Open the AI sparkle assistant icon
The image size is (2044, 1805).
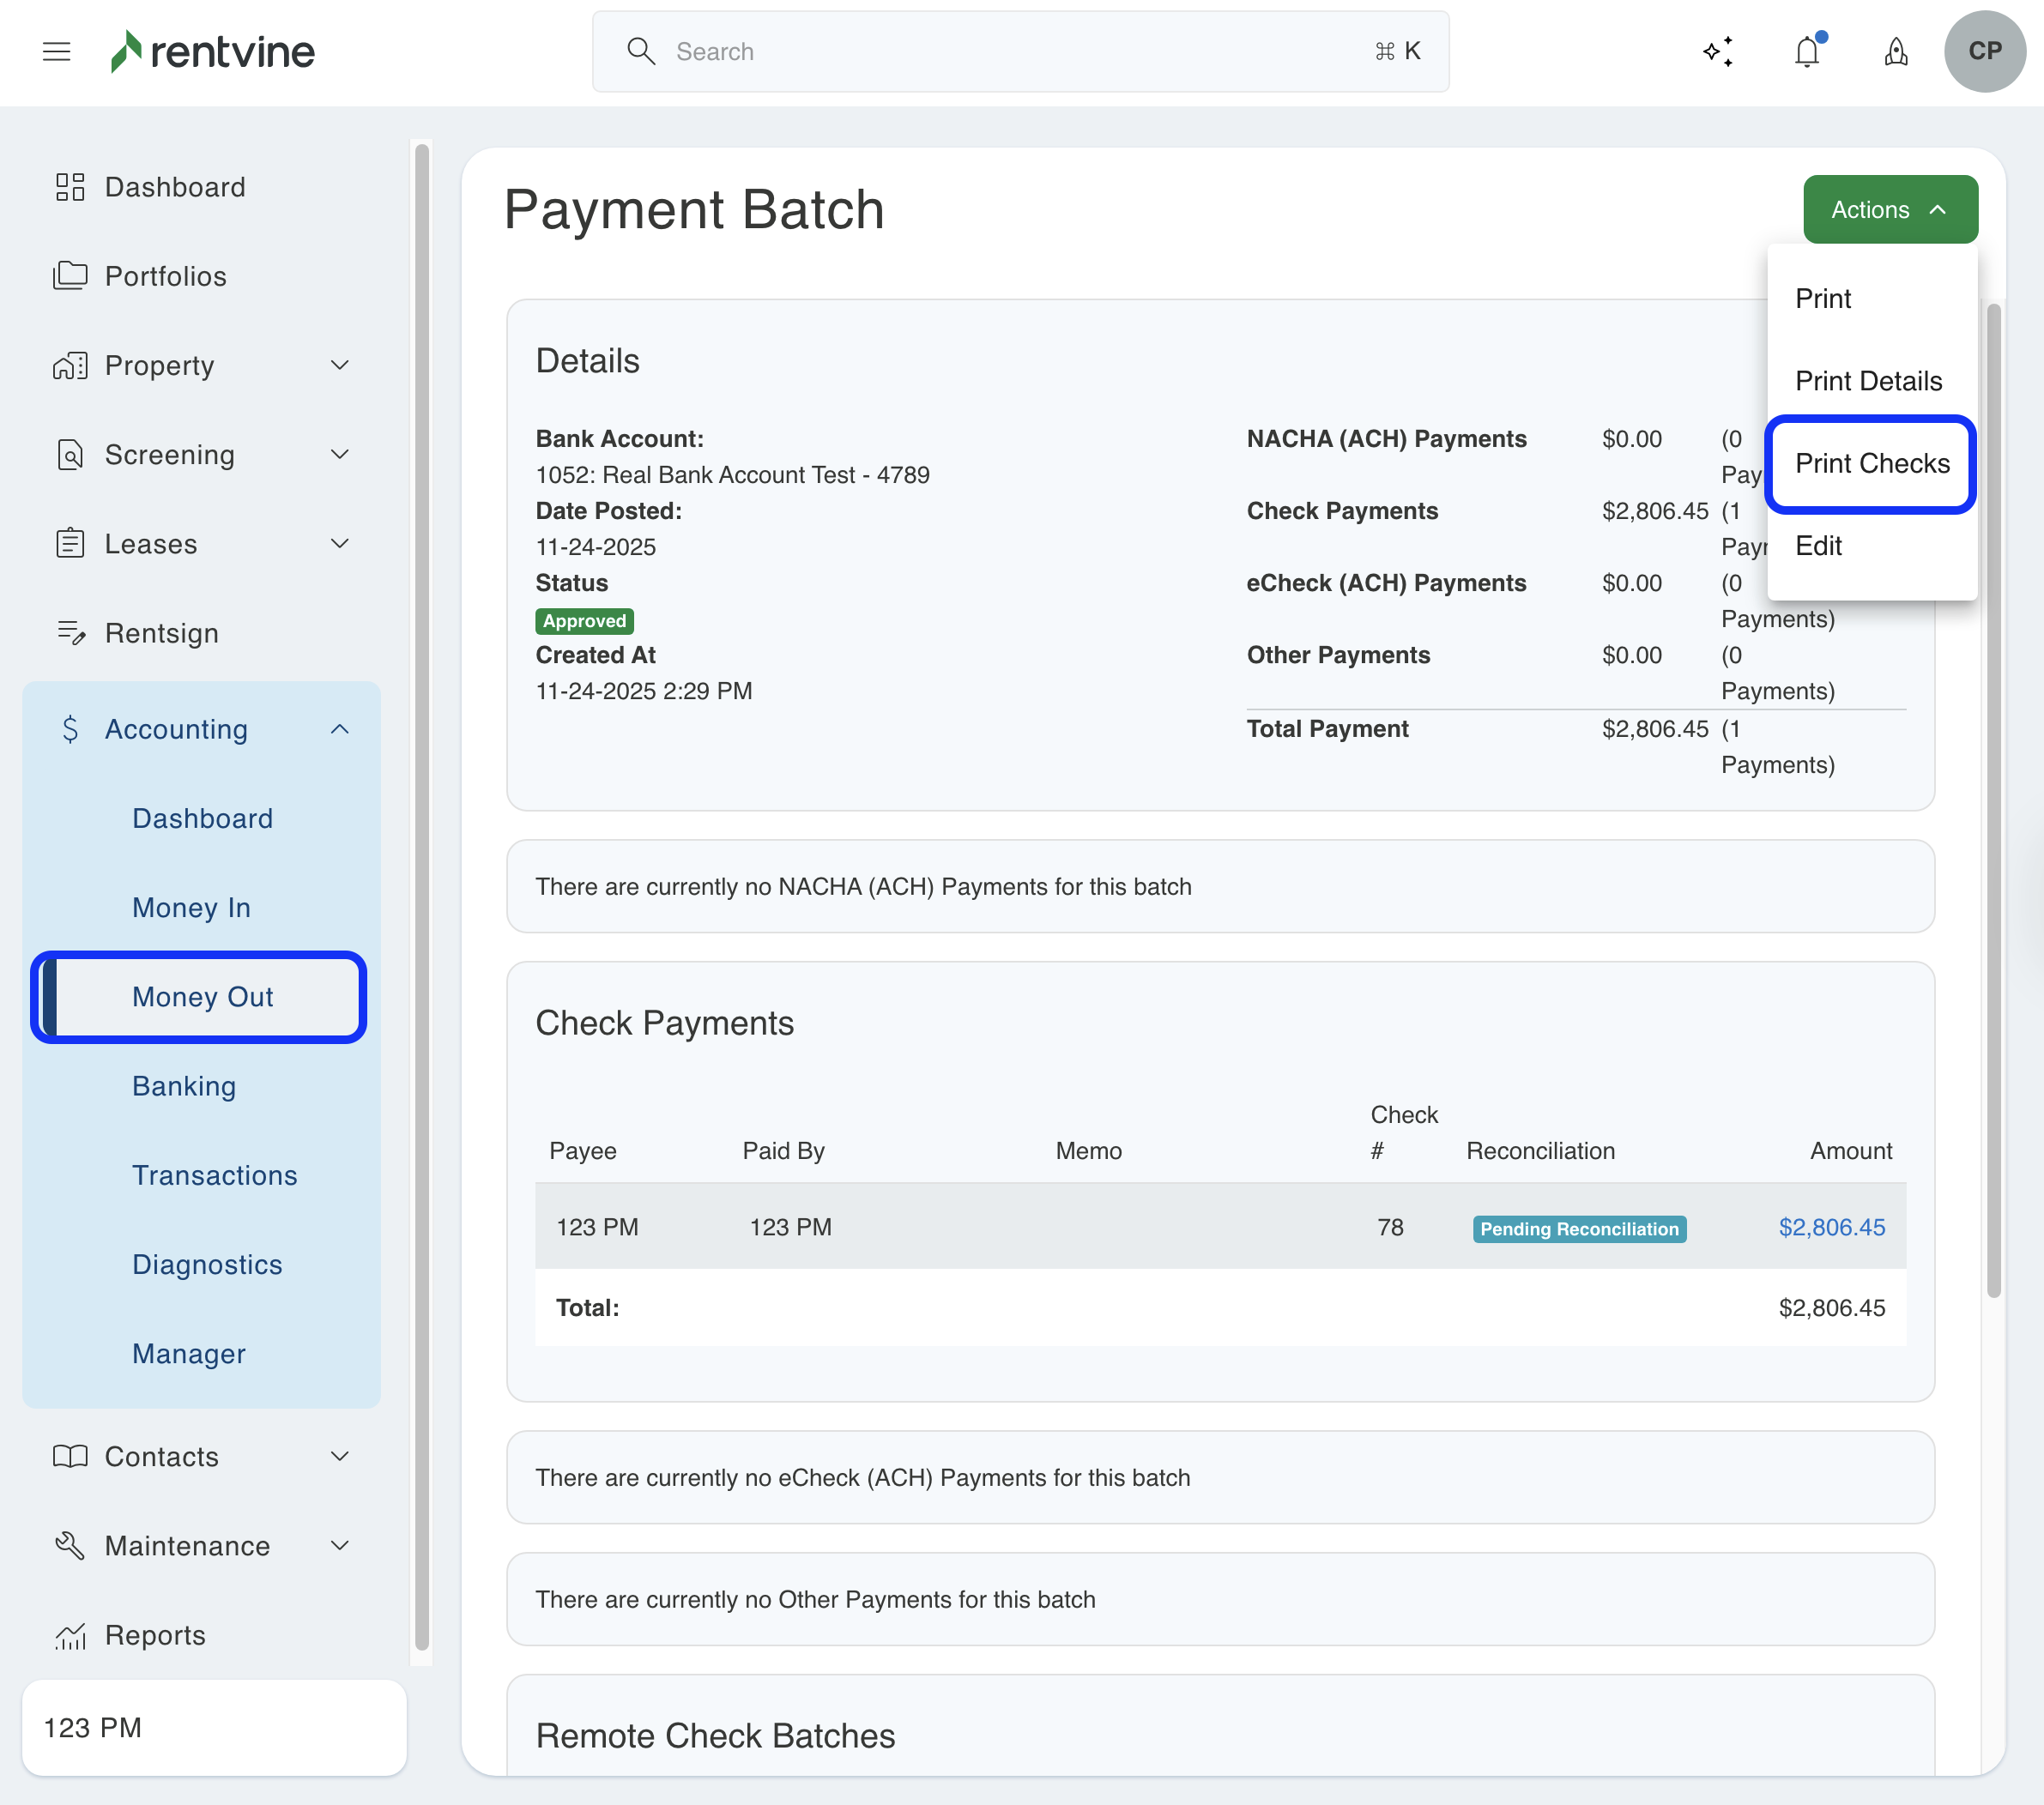tap(1717, 51)
